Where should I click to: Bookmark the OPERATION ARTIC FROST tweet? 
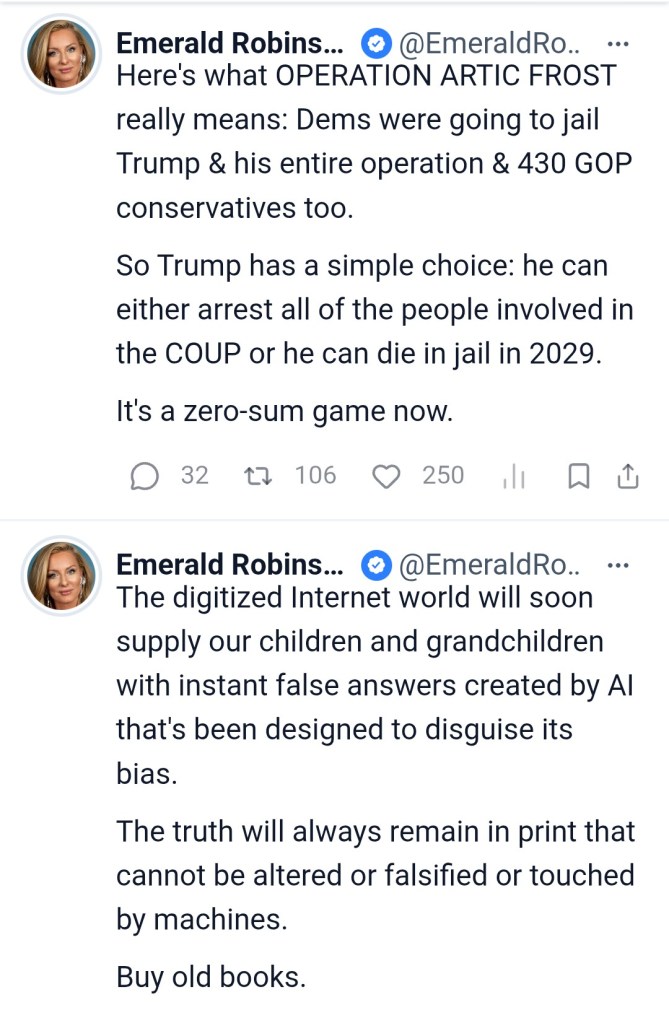[x=577, y=477]
